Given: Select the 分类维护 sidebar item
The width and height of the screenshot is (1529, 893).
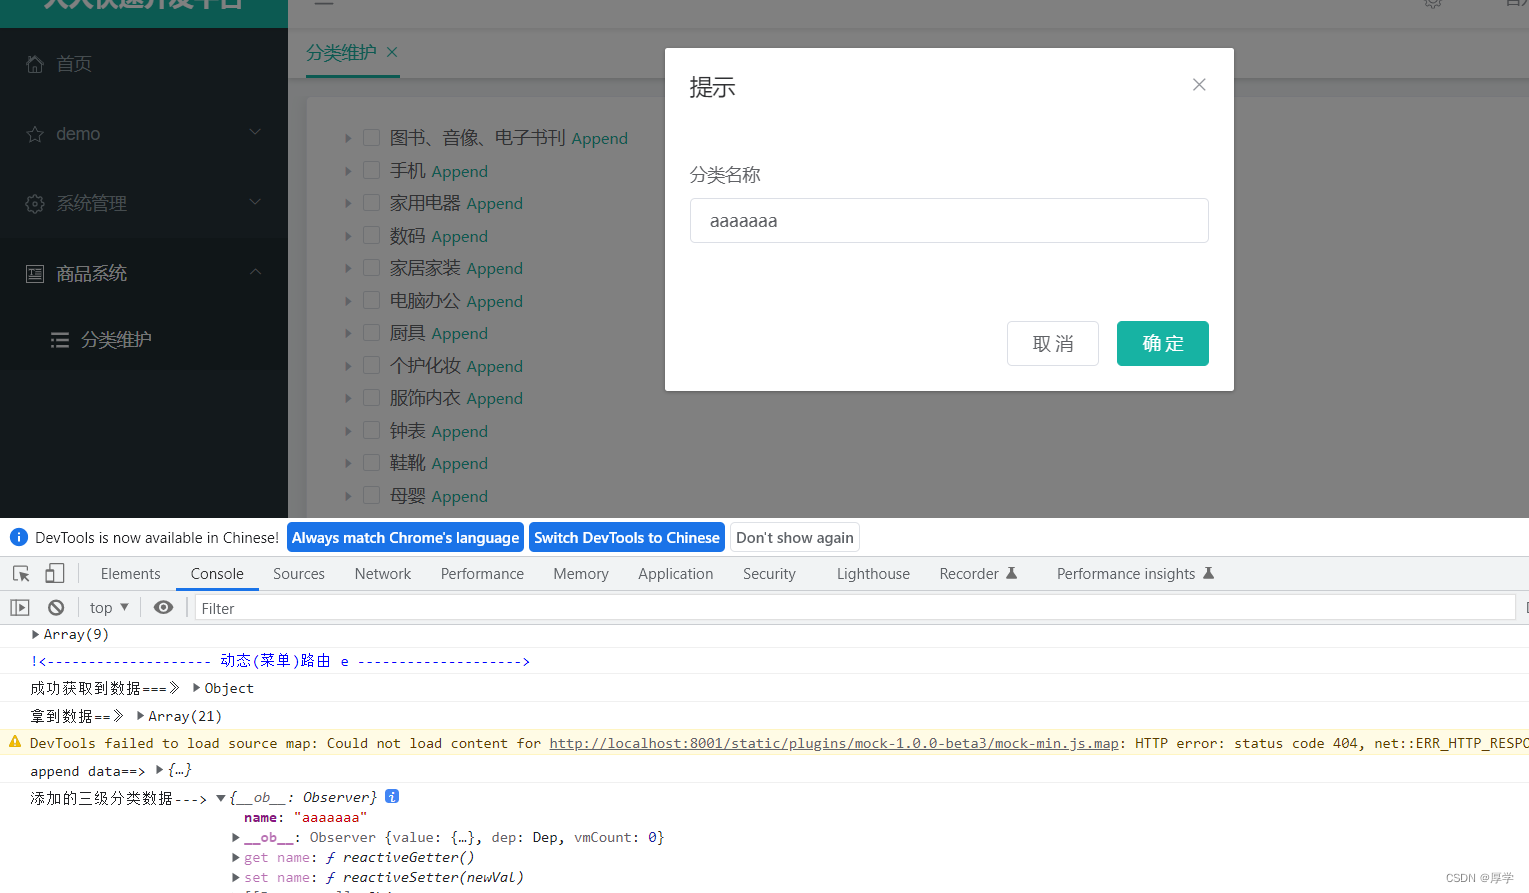Looking at the screenshot, I should pos(144,340).
